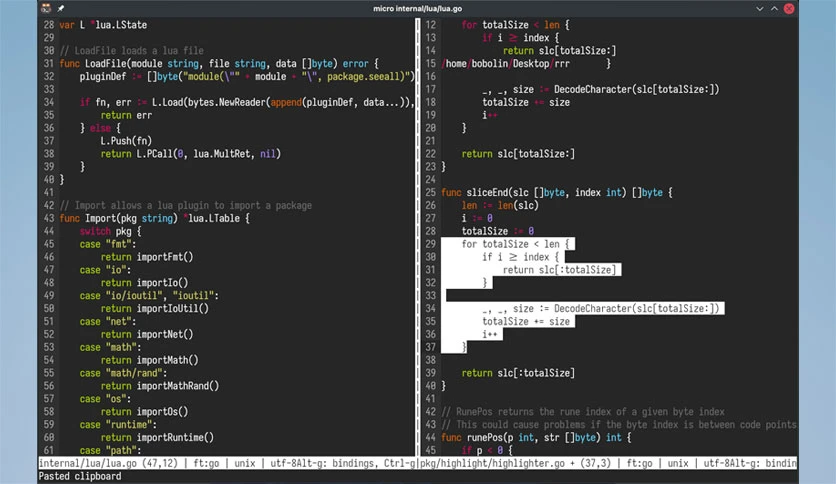Click the 'return slc[totalSize:]' line numbered 22
This screenshot has width=836, height=484.
click(518, 154)
